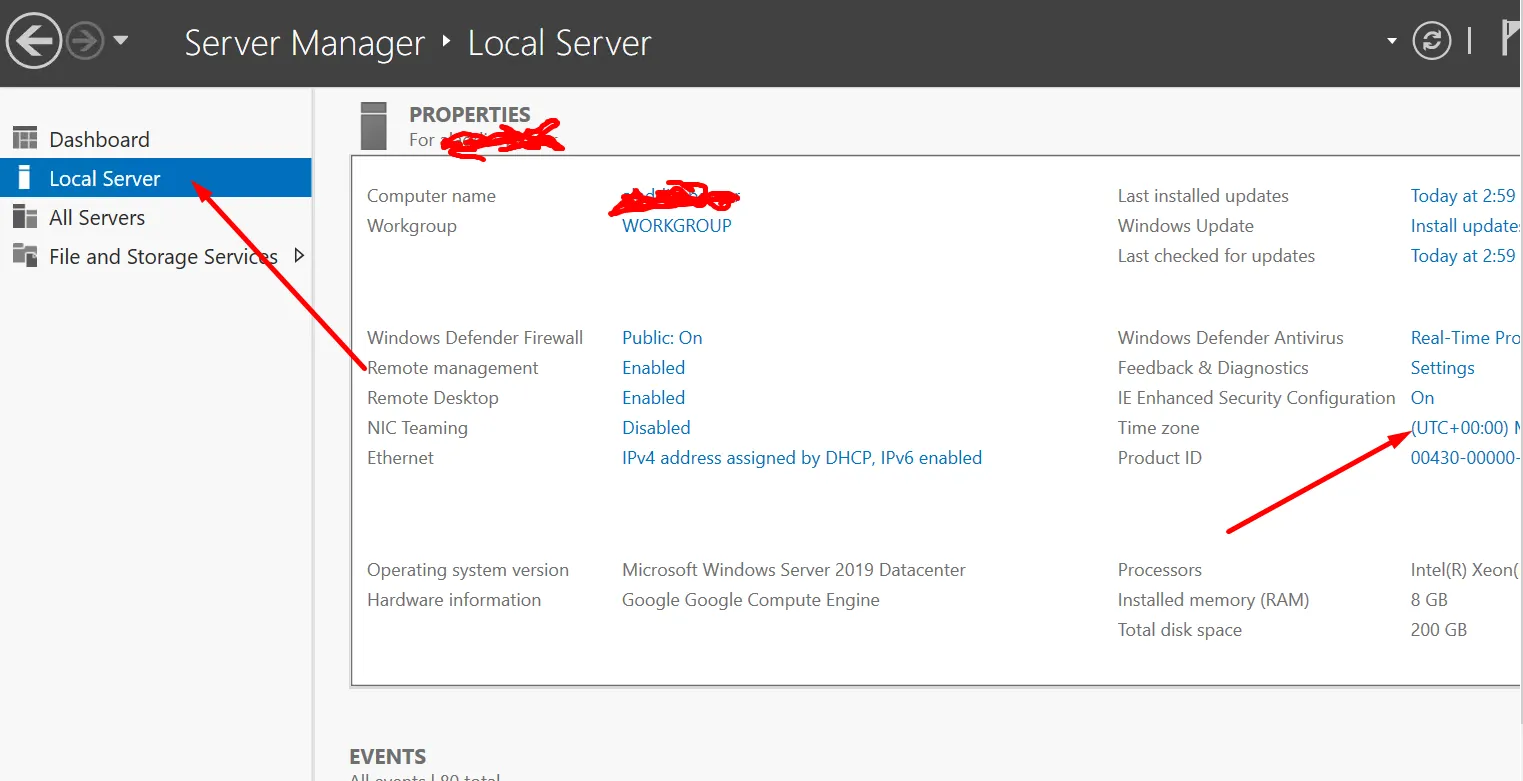Click the forward navigation arrow
The height and width of the screenshot is (781, 1523).
point(85,42)
